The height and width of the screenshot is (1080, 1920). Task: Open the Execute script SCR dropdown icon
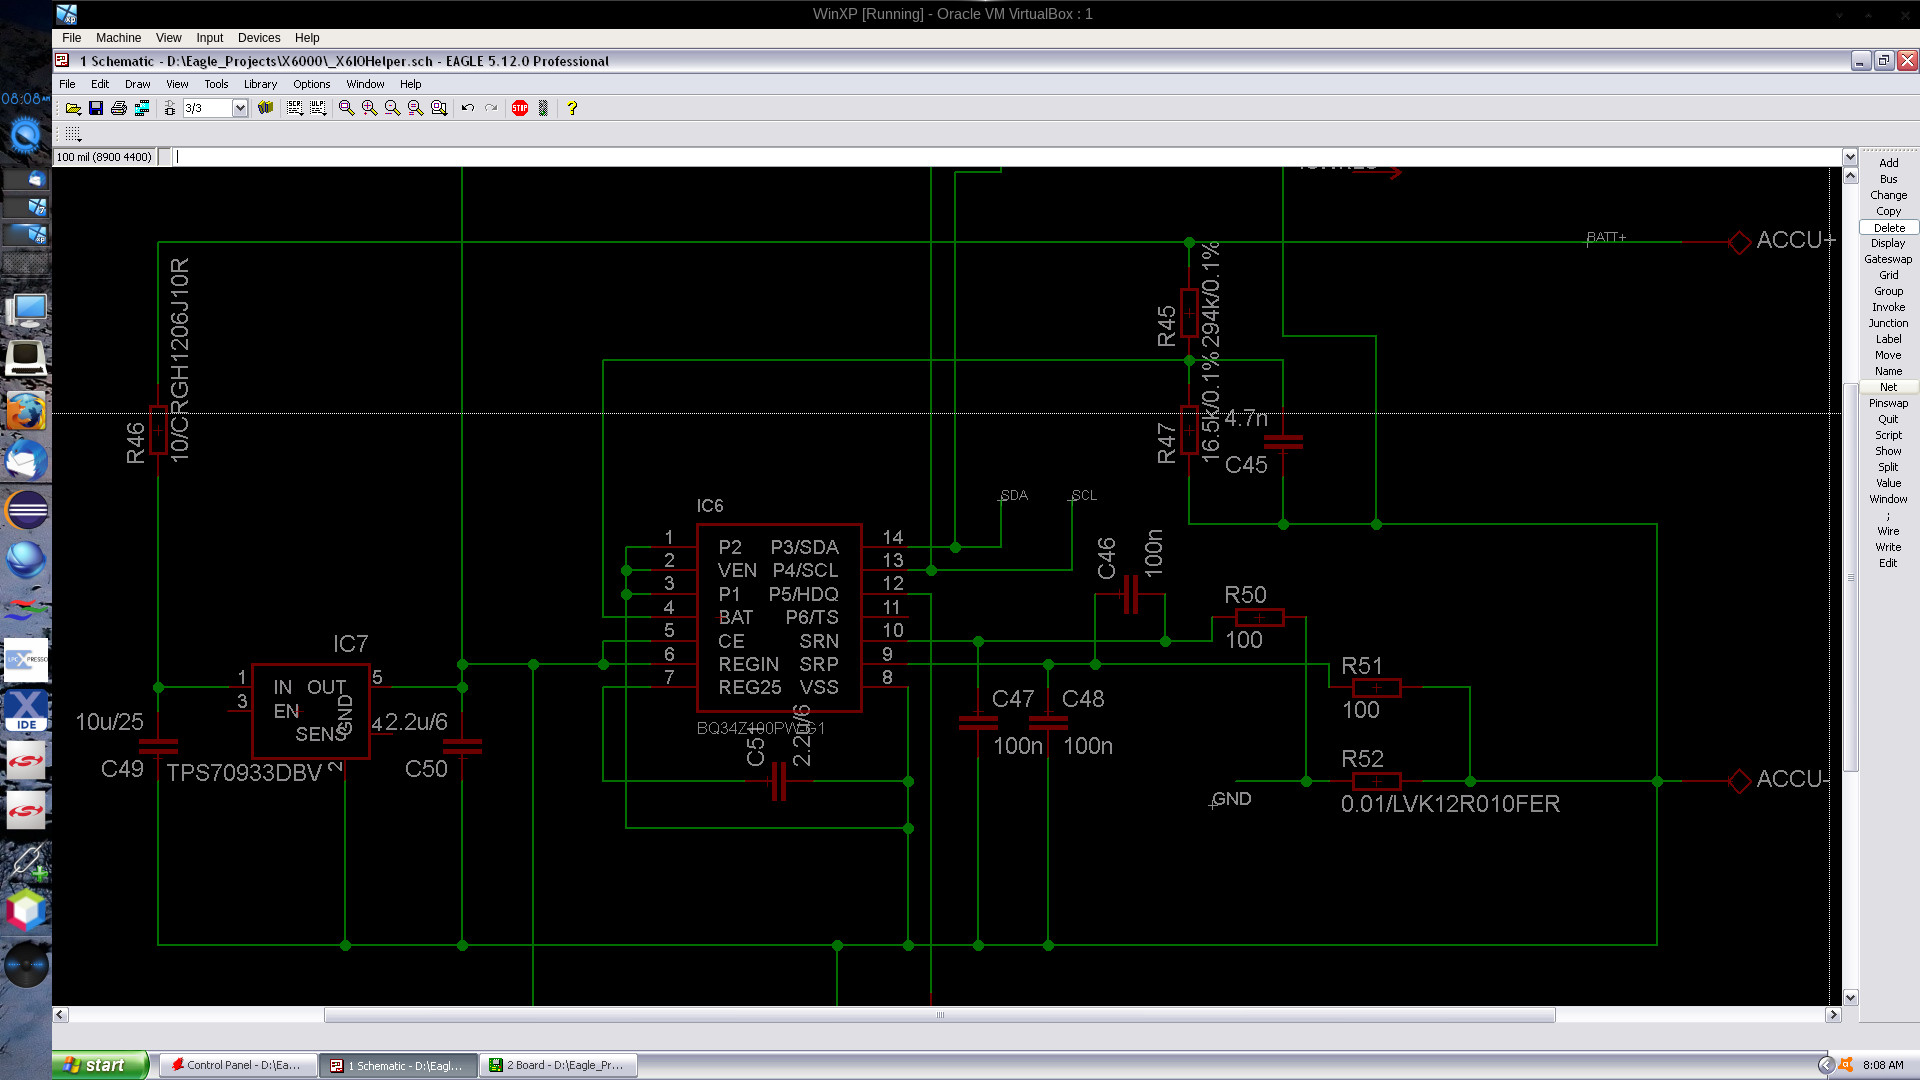(295, 108)
